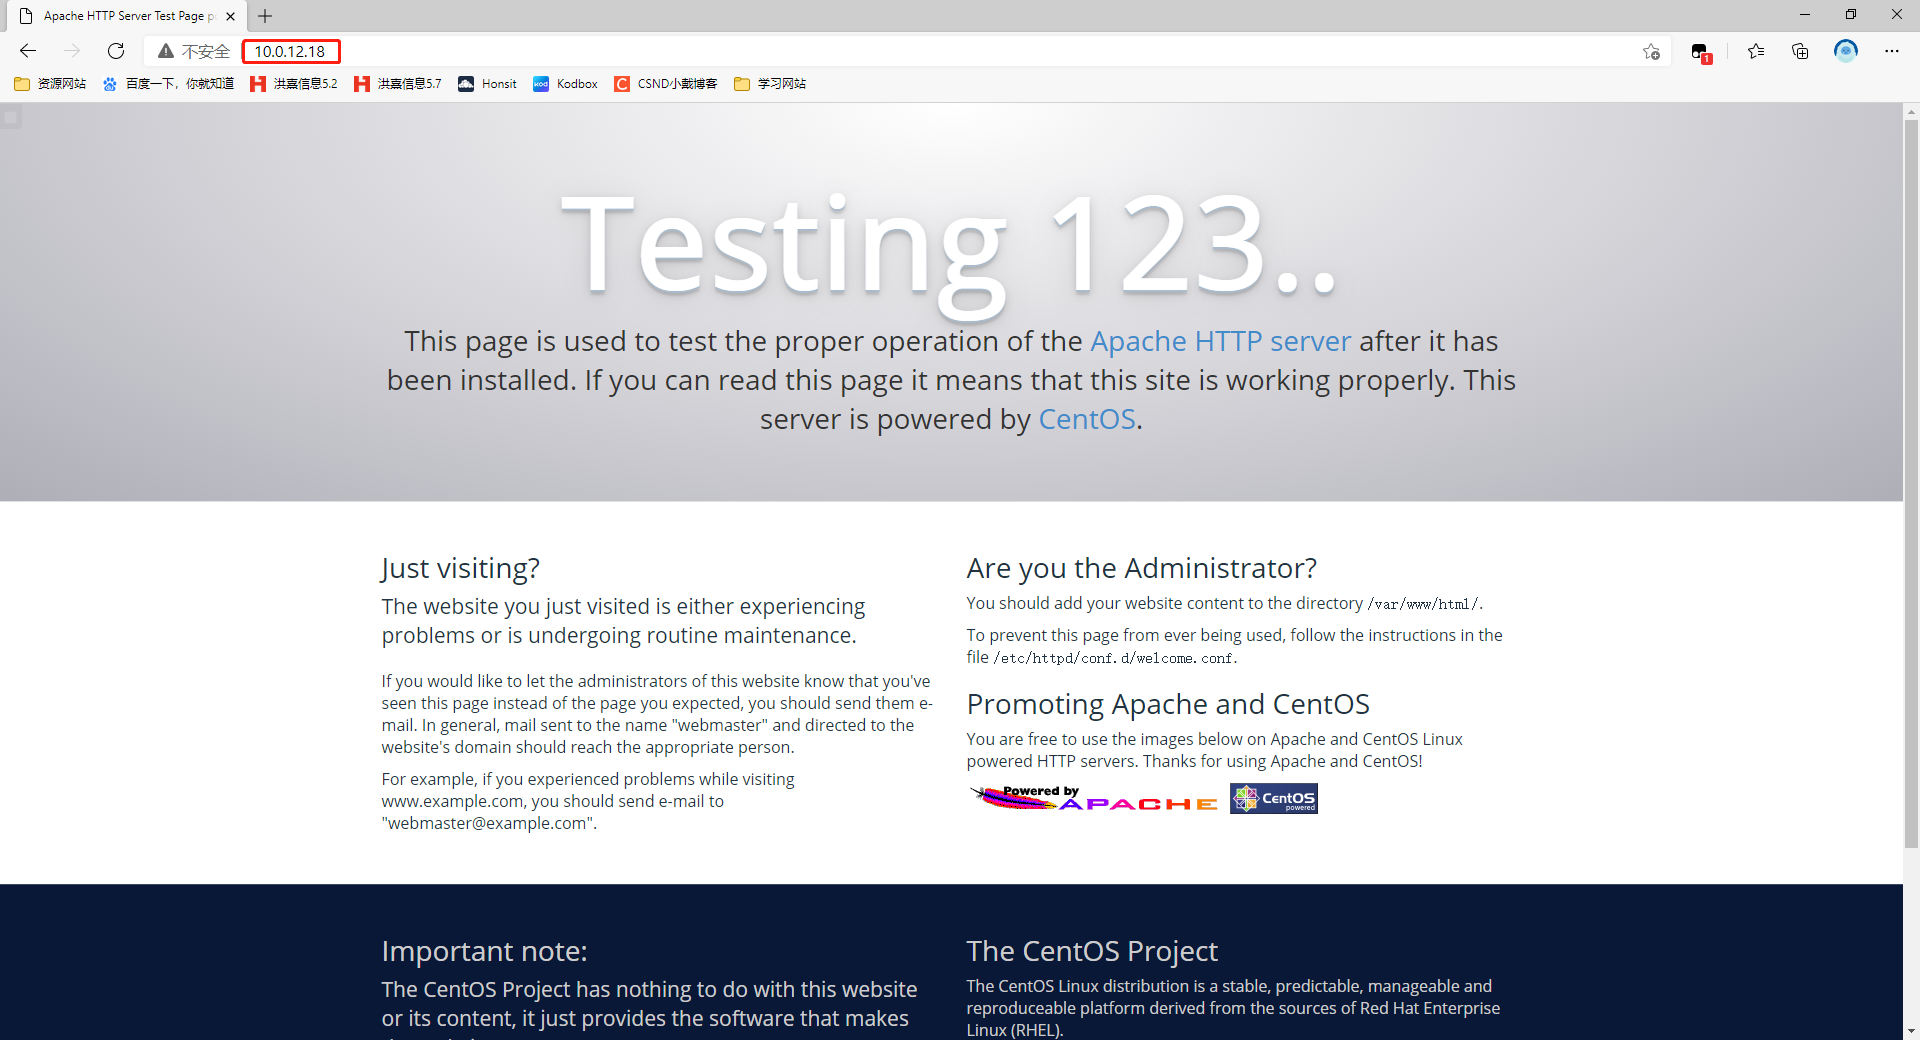Open the Collections icon
Image resolution: width=1920 pixels, height=1040 pixels.
tap(1800, 51)
